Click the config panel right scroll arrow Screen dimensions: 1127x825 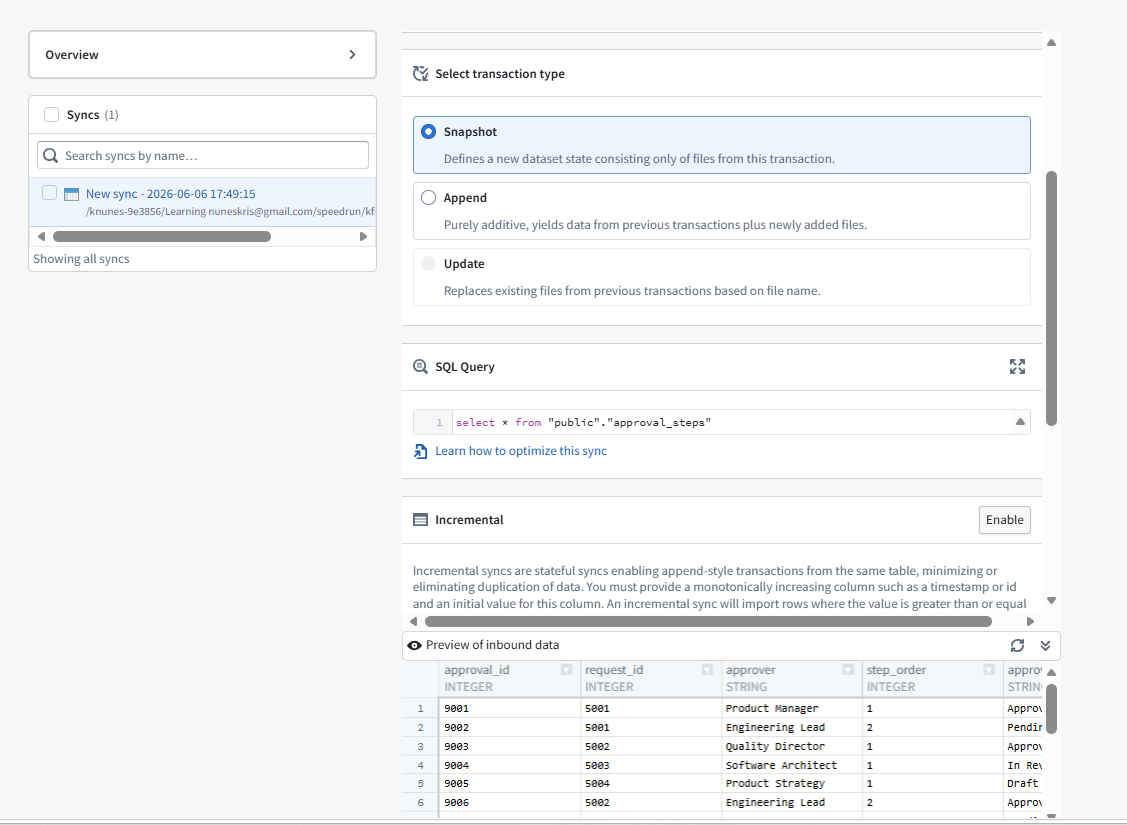(x=1030, y=621)
